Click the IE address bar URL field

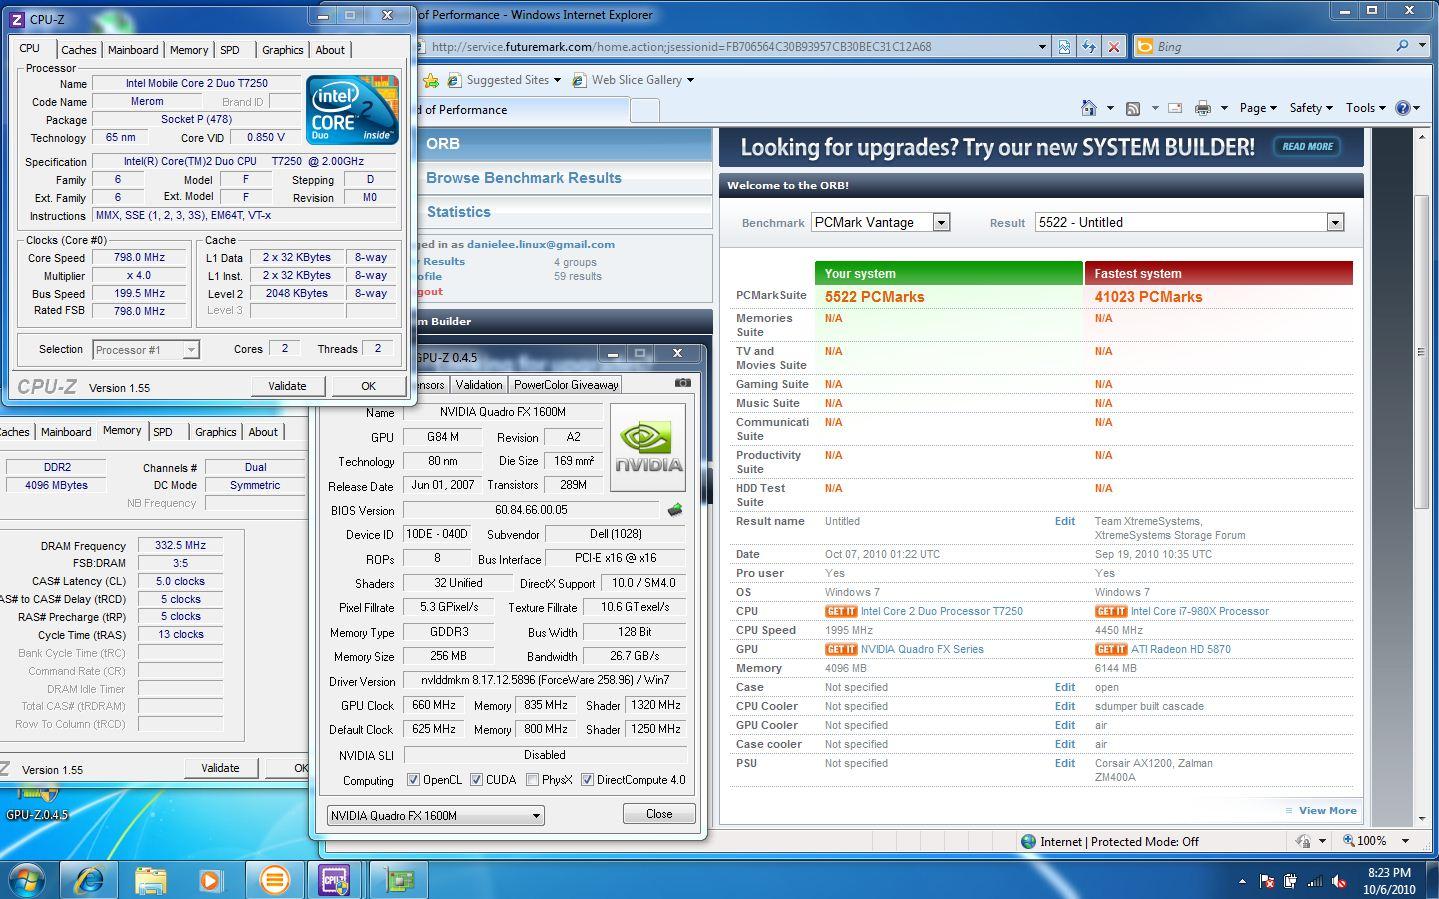click(x=730, y=47)
